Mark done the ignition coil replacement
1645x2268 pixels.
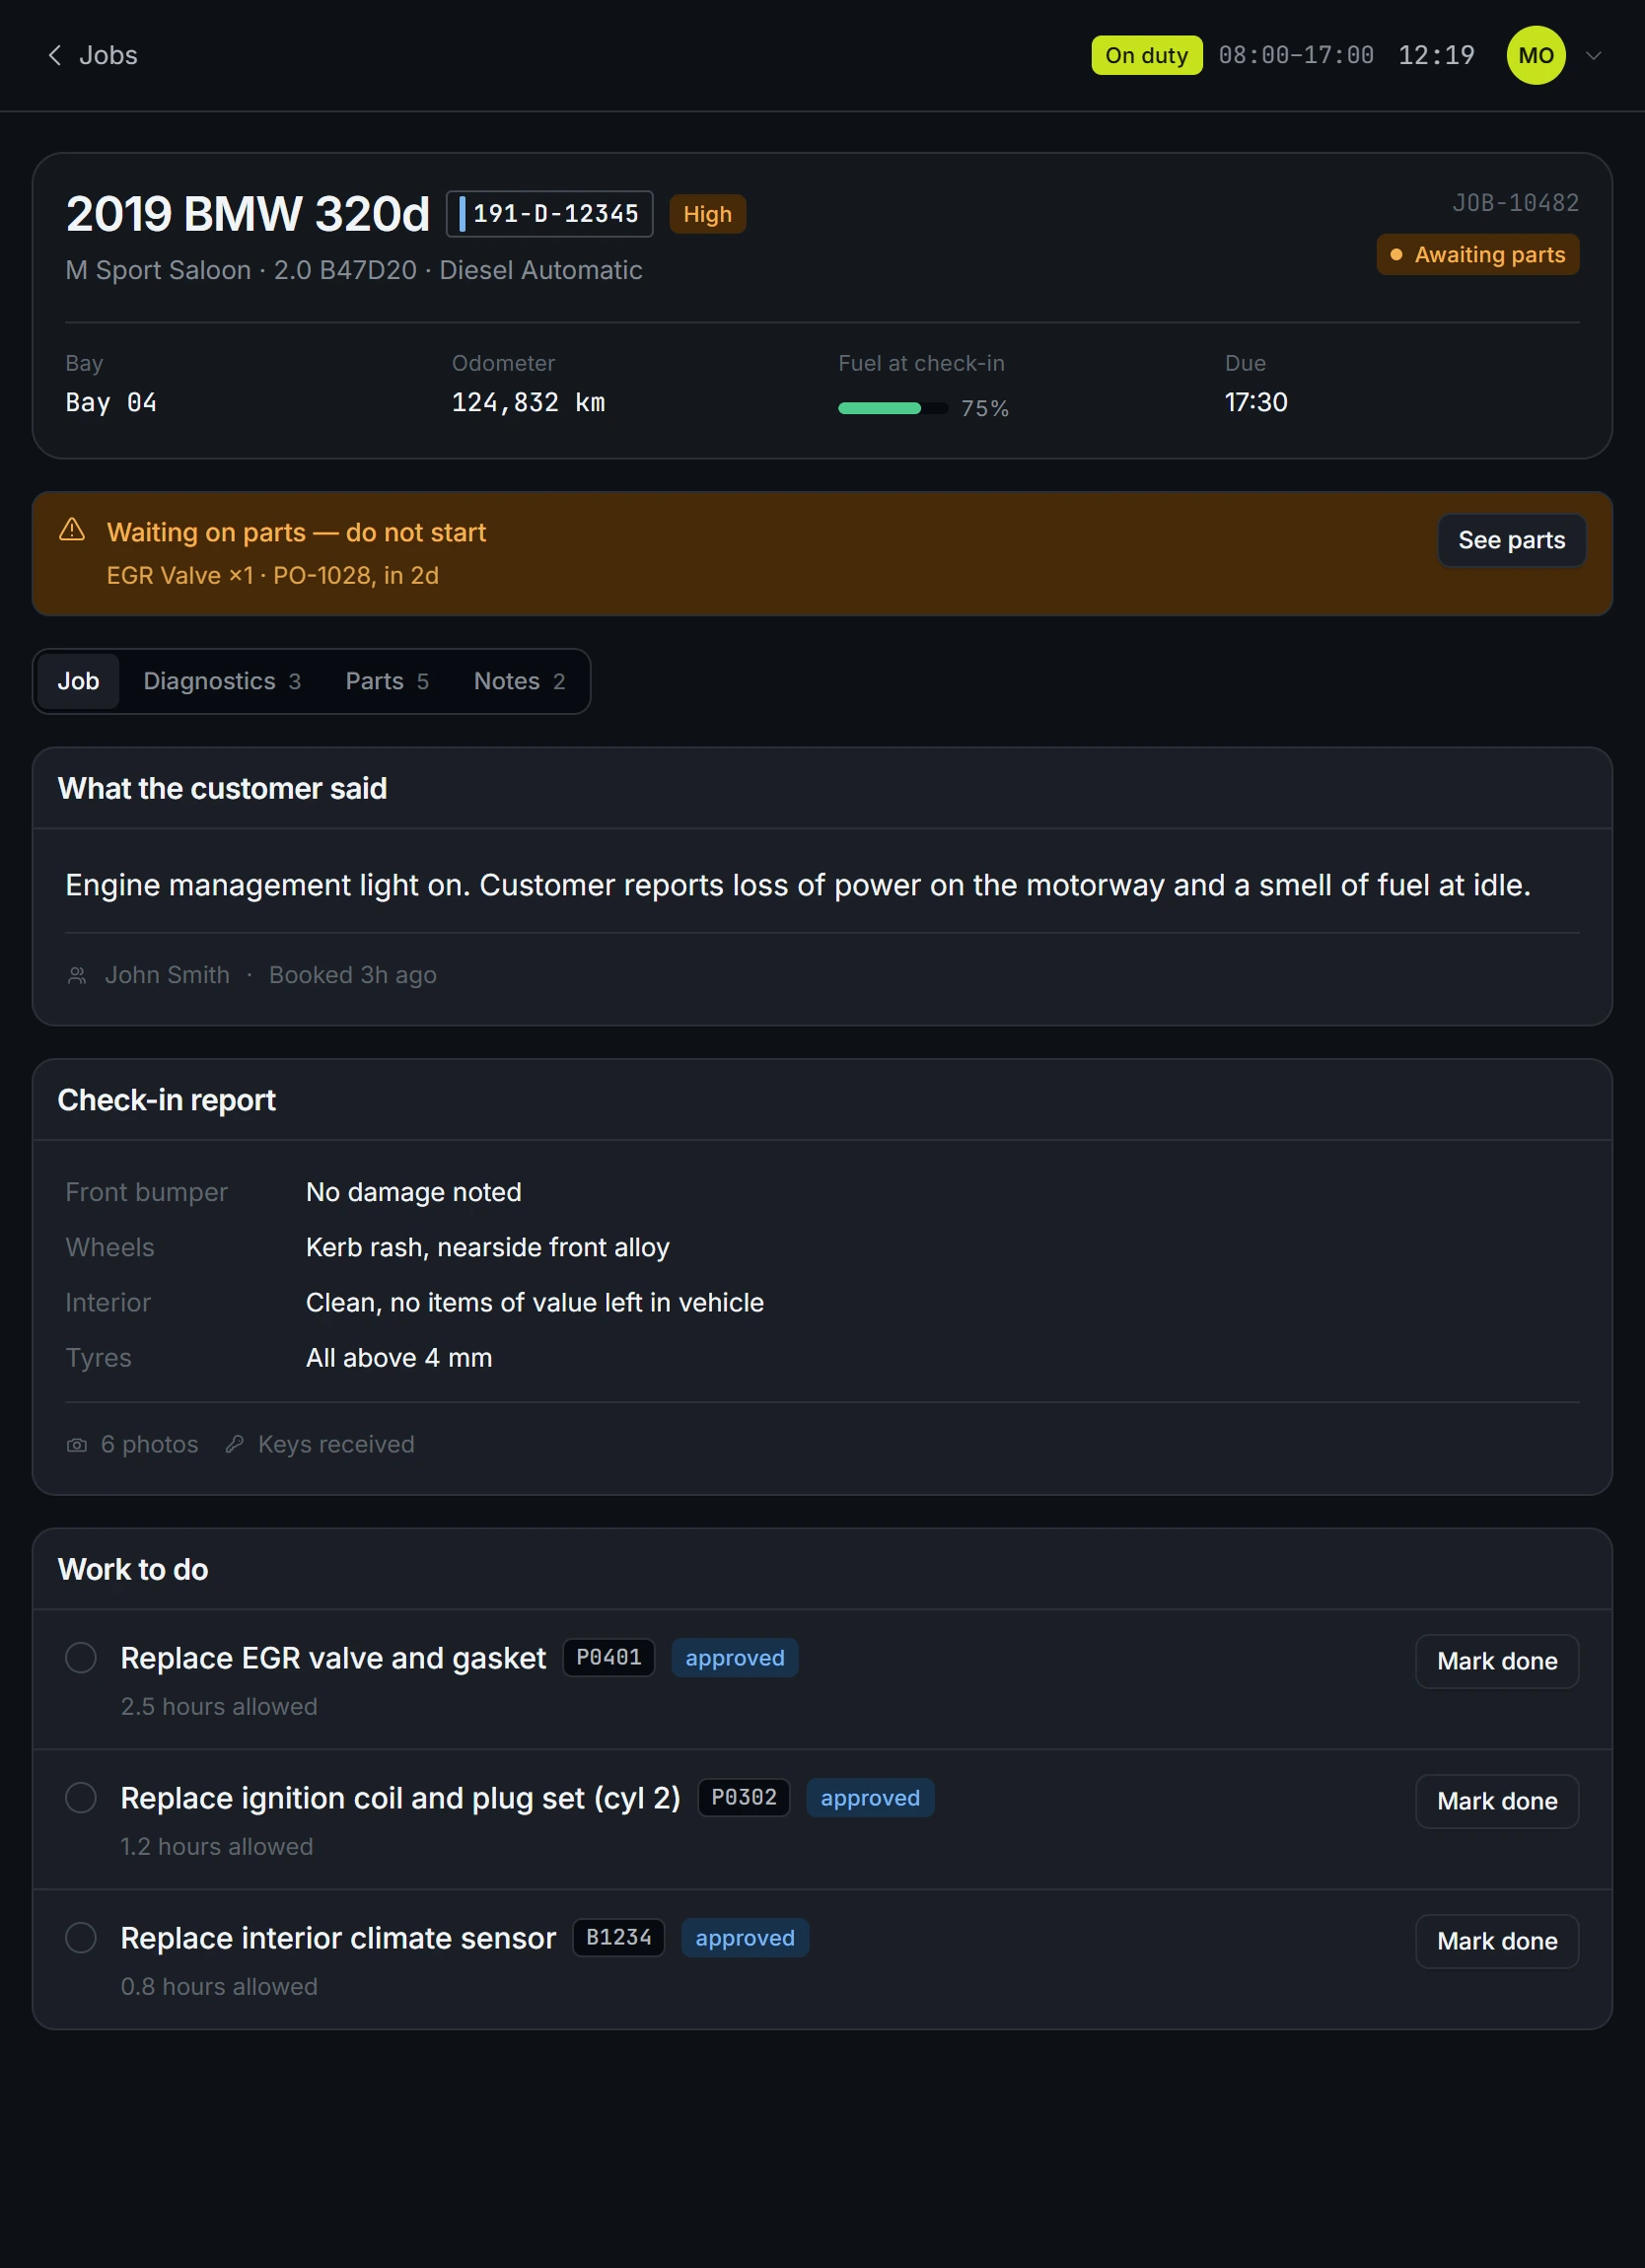coord(1497,1801)
